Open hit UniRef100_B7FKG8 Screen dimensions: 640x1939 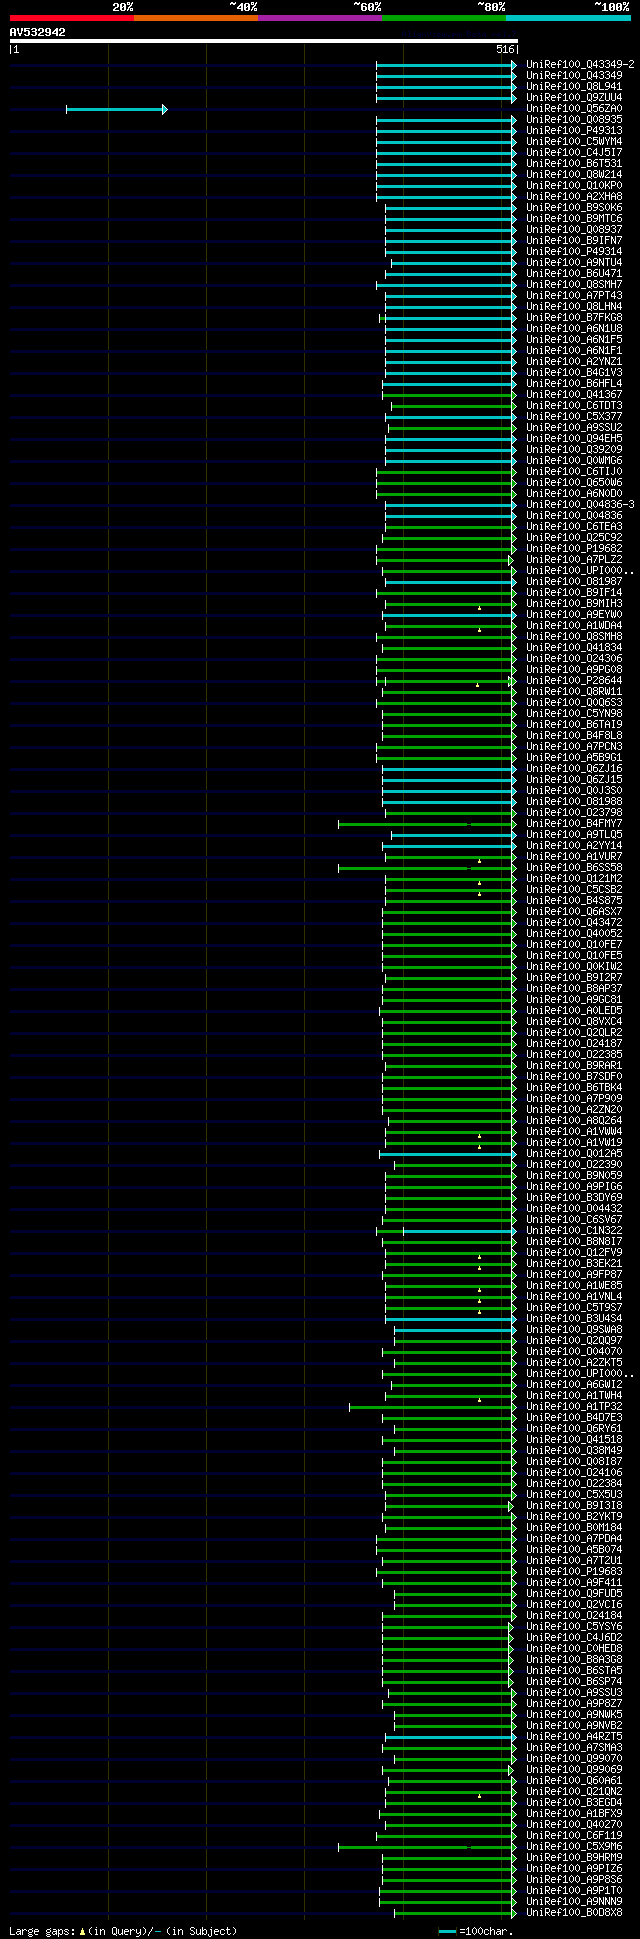[574, 318]
